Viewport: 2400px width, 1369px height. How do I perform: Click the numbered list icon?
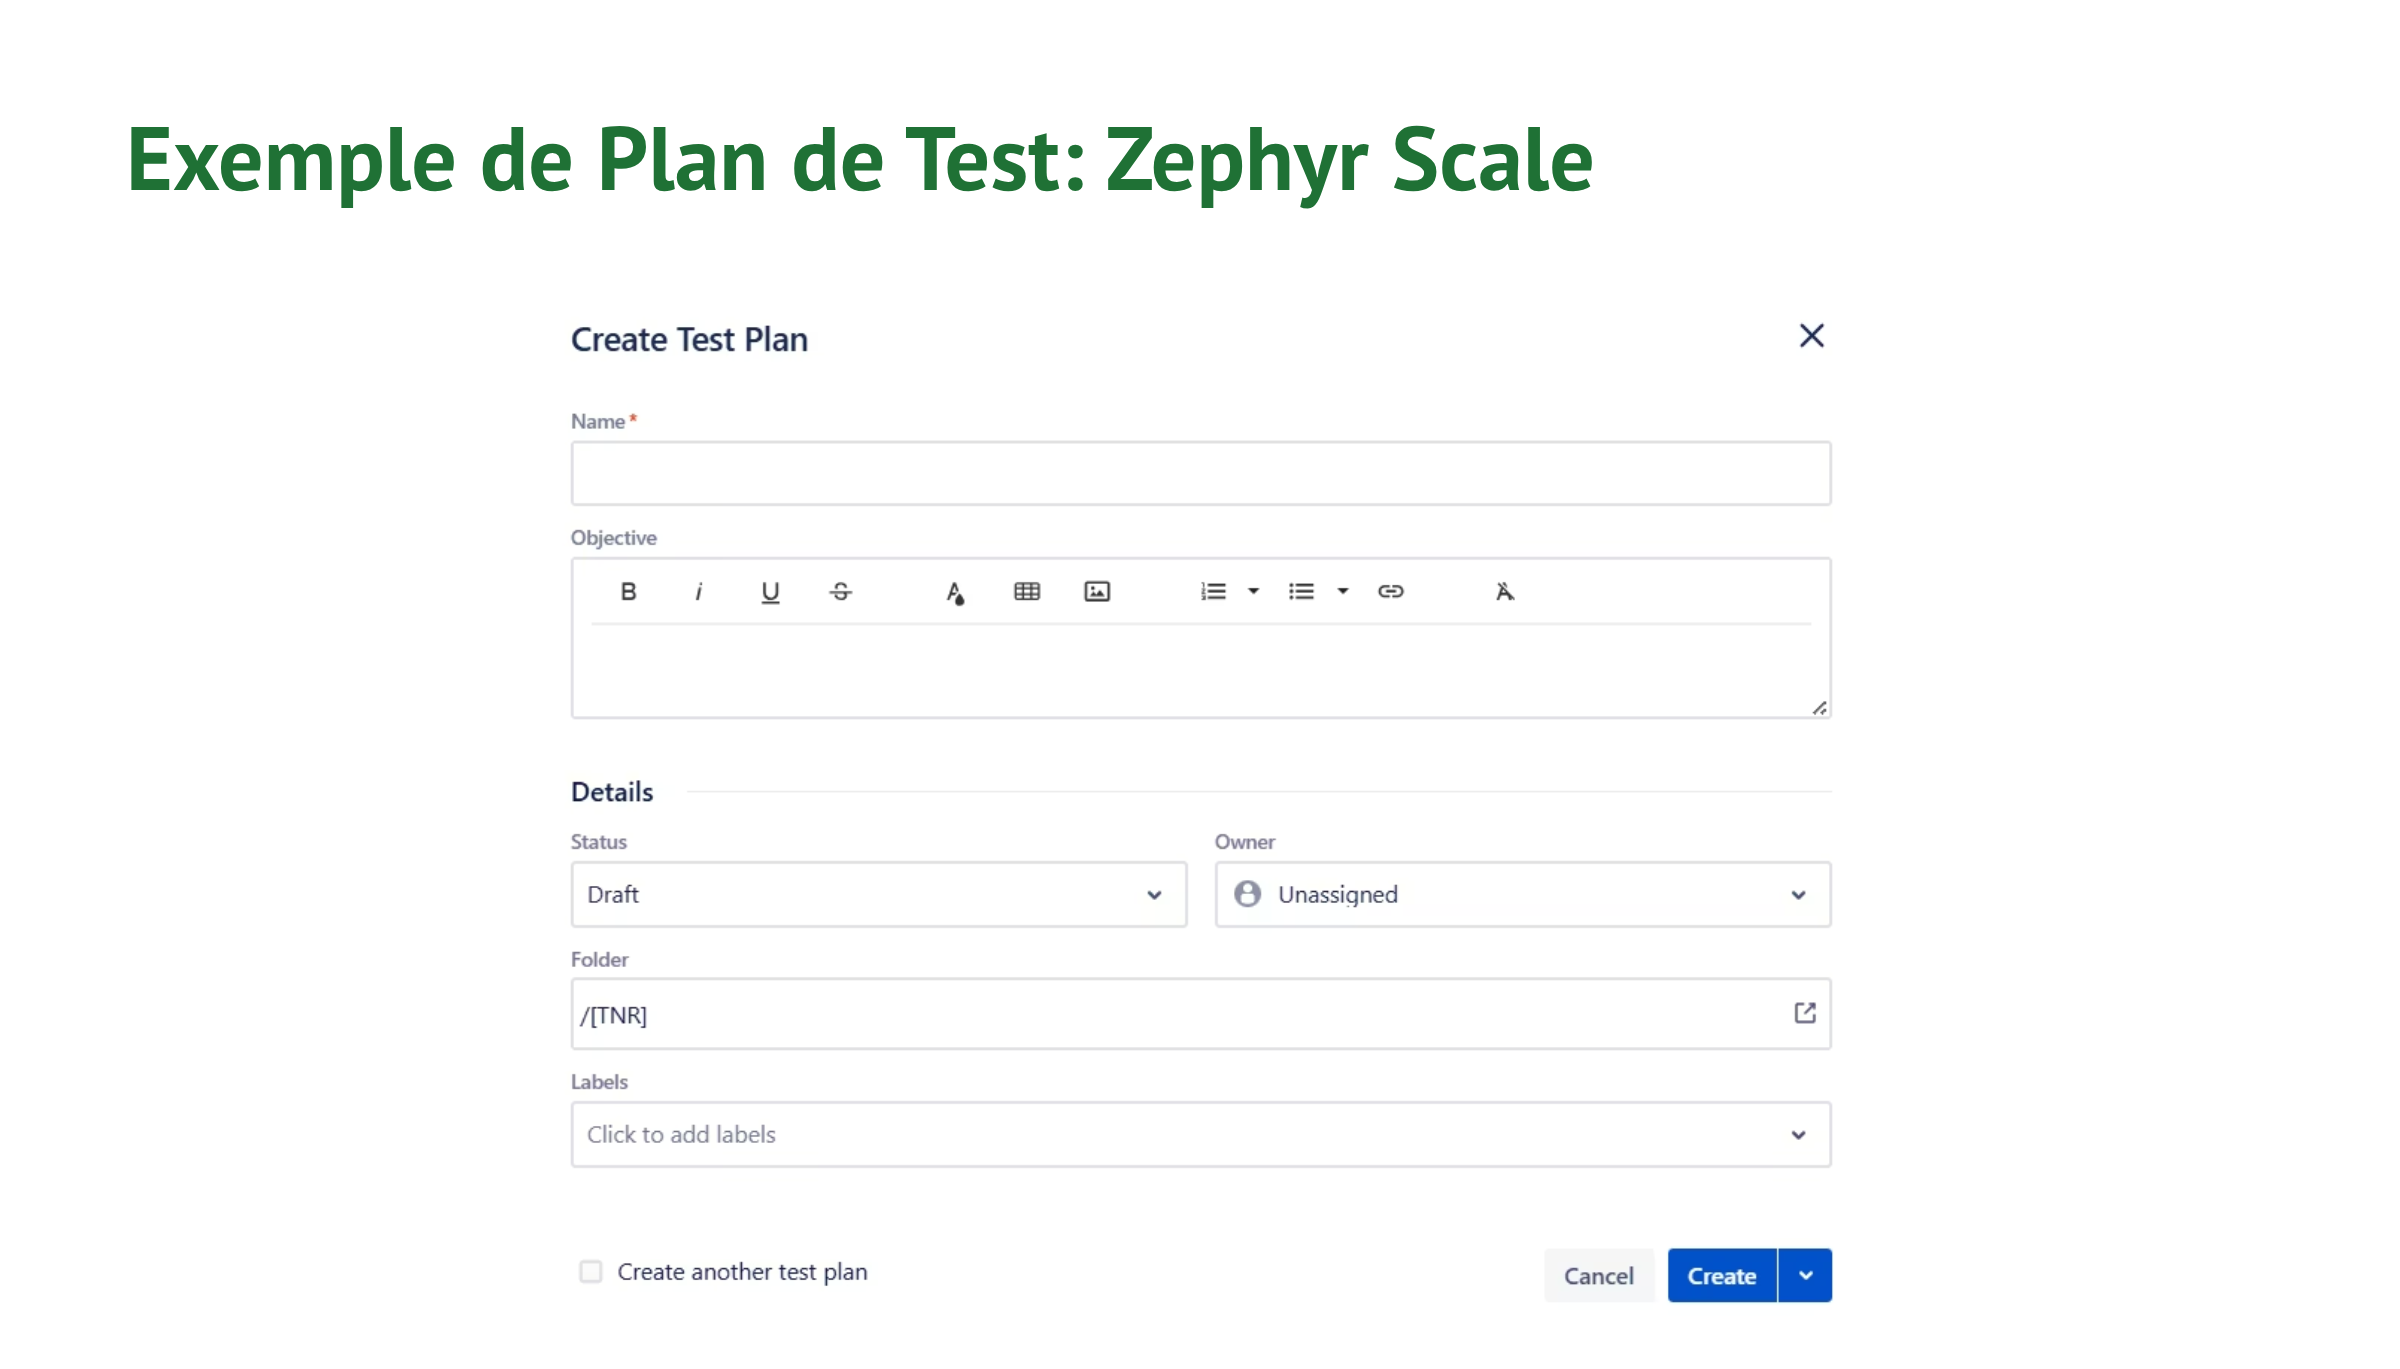[1213, 592]
